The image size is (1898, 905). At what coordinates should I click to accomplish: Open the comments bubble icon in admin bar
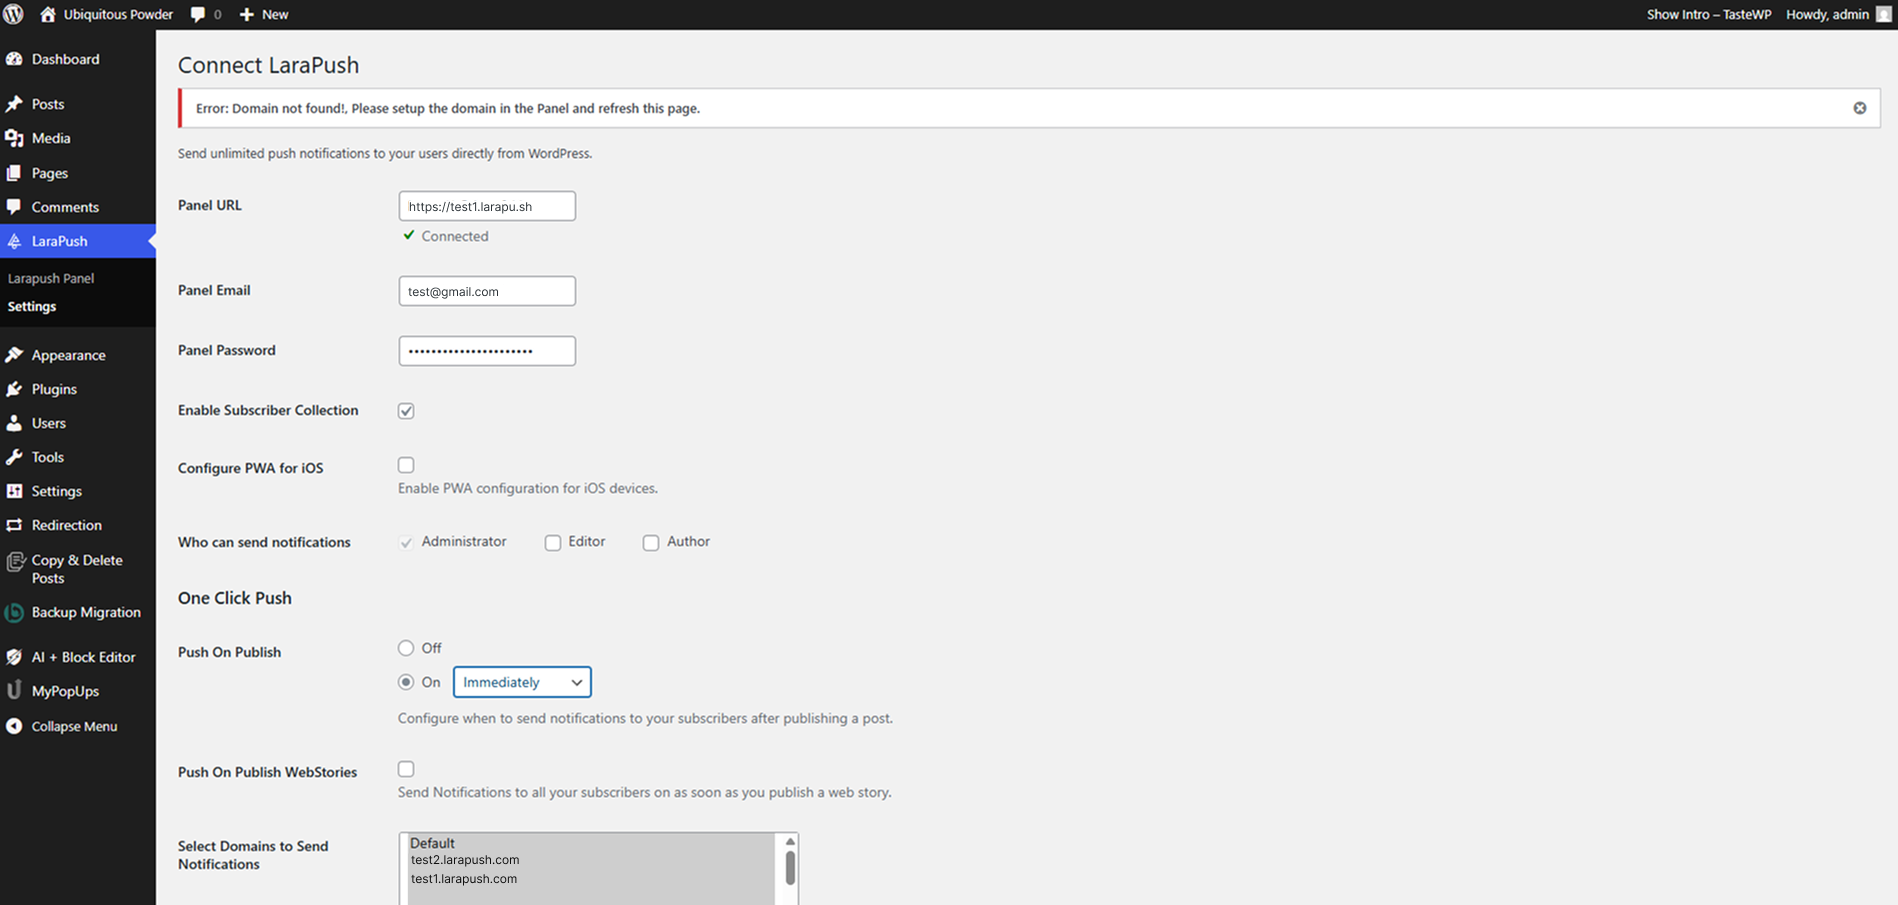[198, 14]
